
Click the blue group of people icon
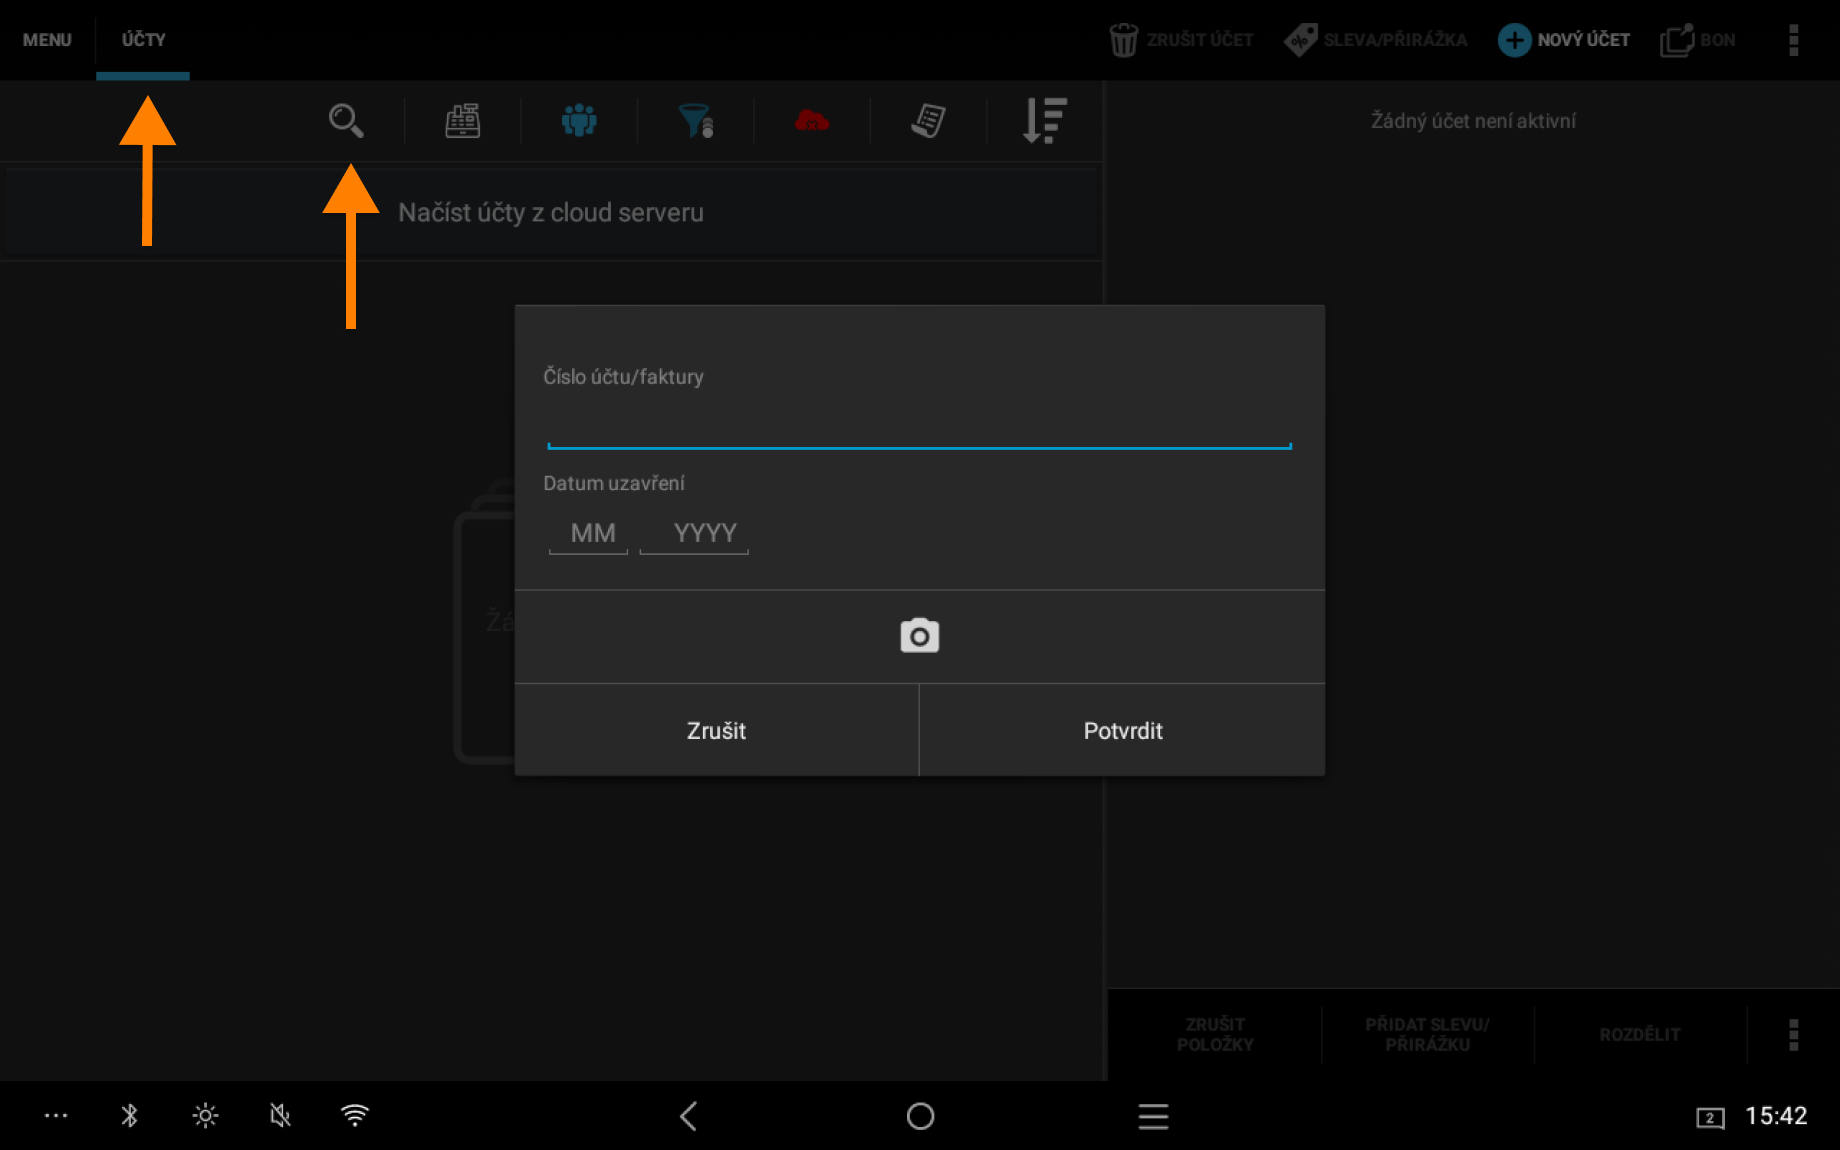pyautogui.click(x=579, y=121)
